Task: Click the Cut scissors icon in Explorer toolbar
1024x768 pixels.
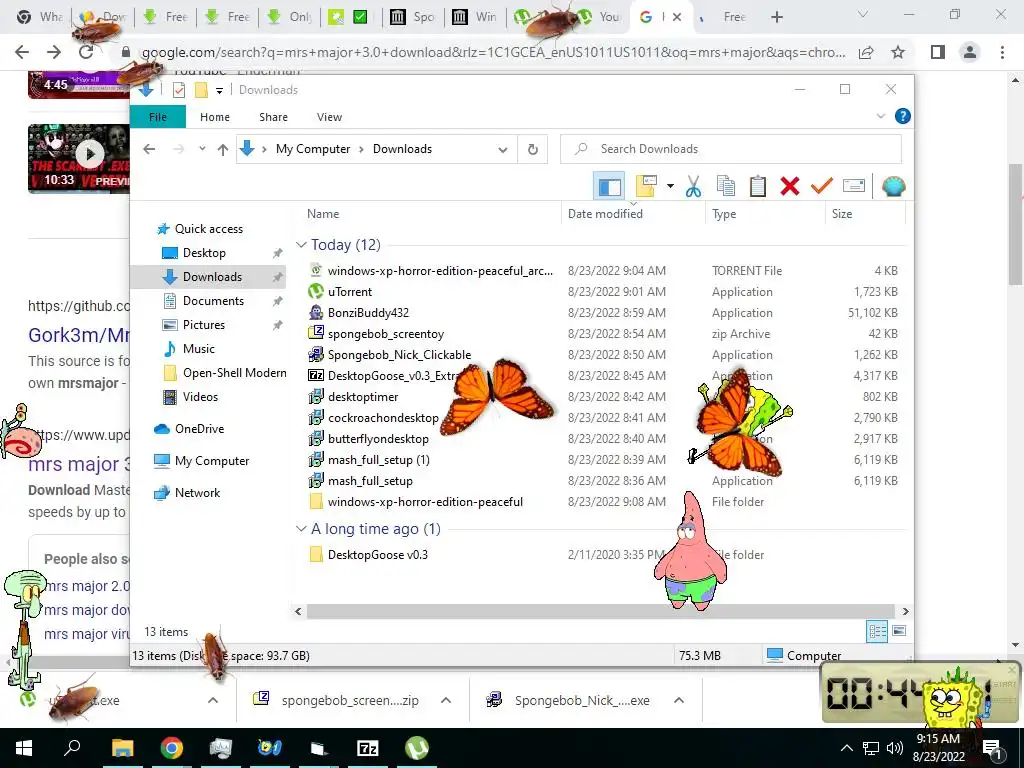Action: click(x=693, y=187)
